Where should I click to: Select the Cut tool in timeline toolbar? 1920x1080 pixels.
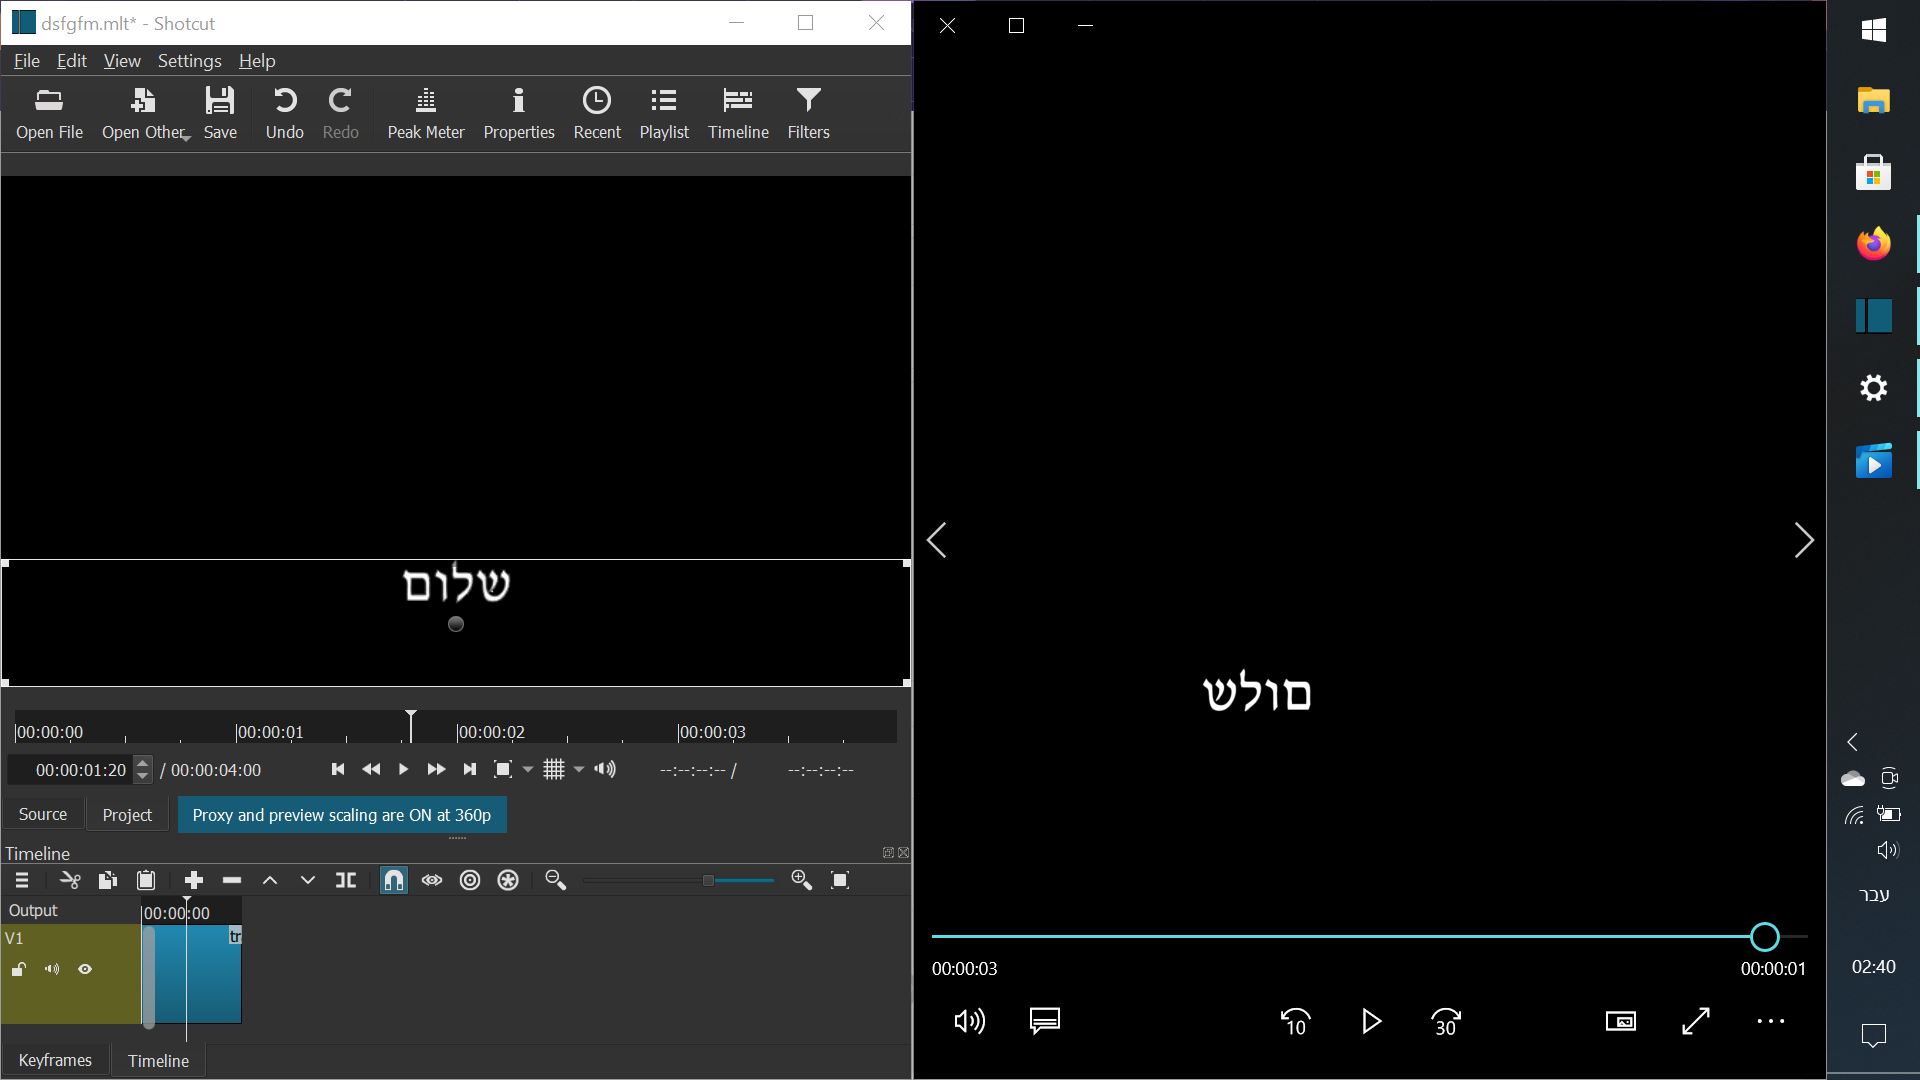click(x=70, y=880)
